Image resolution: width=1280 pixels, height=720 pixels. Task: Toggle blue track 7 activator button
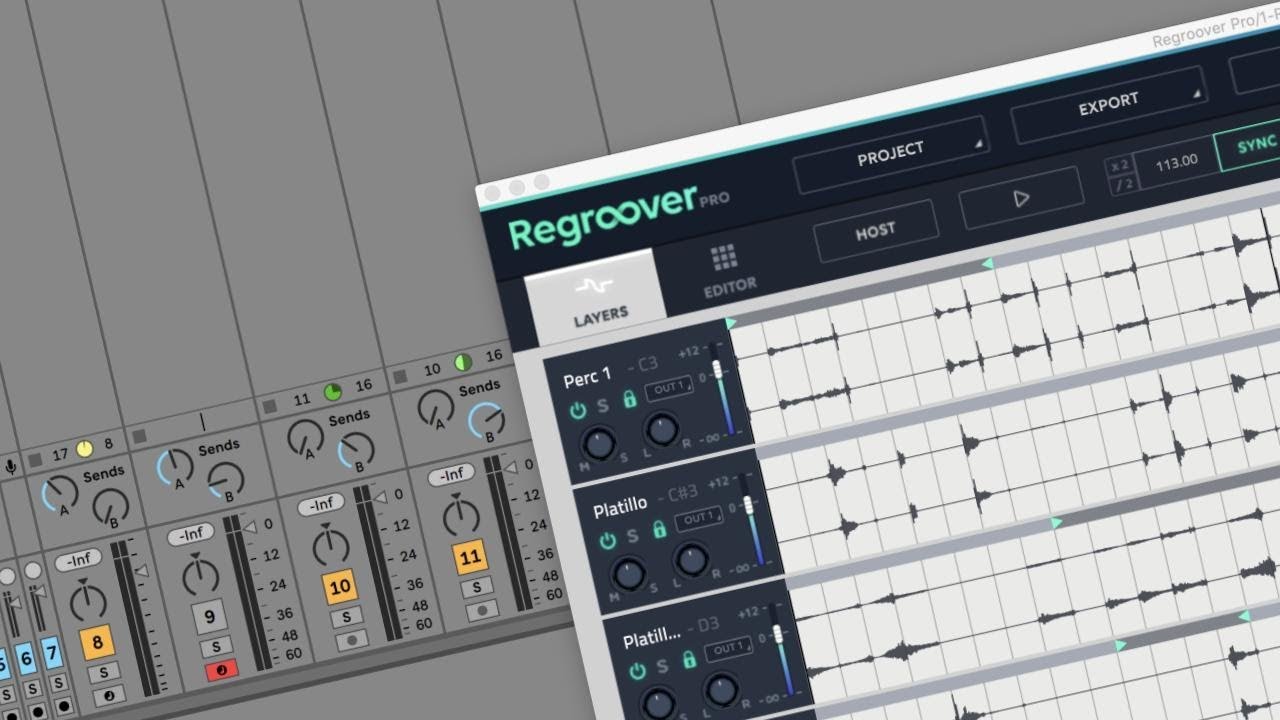click(51, 654)
